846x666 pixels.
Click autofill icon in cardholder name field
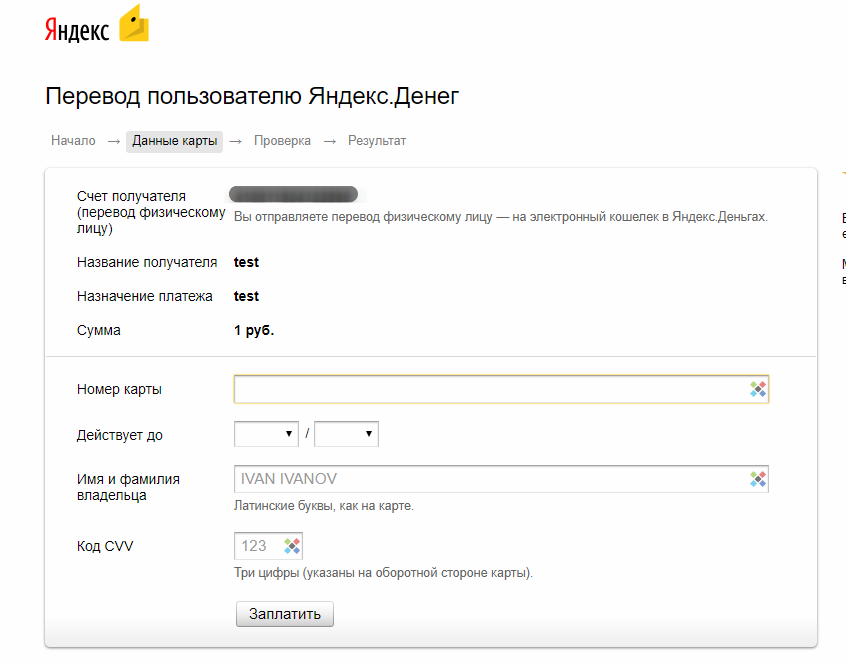758,479
